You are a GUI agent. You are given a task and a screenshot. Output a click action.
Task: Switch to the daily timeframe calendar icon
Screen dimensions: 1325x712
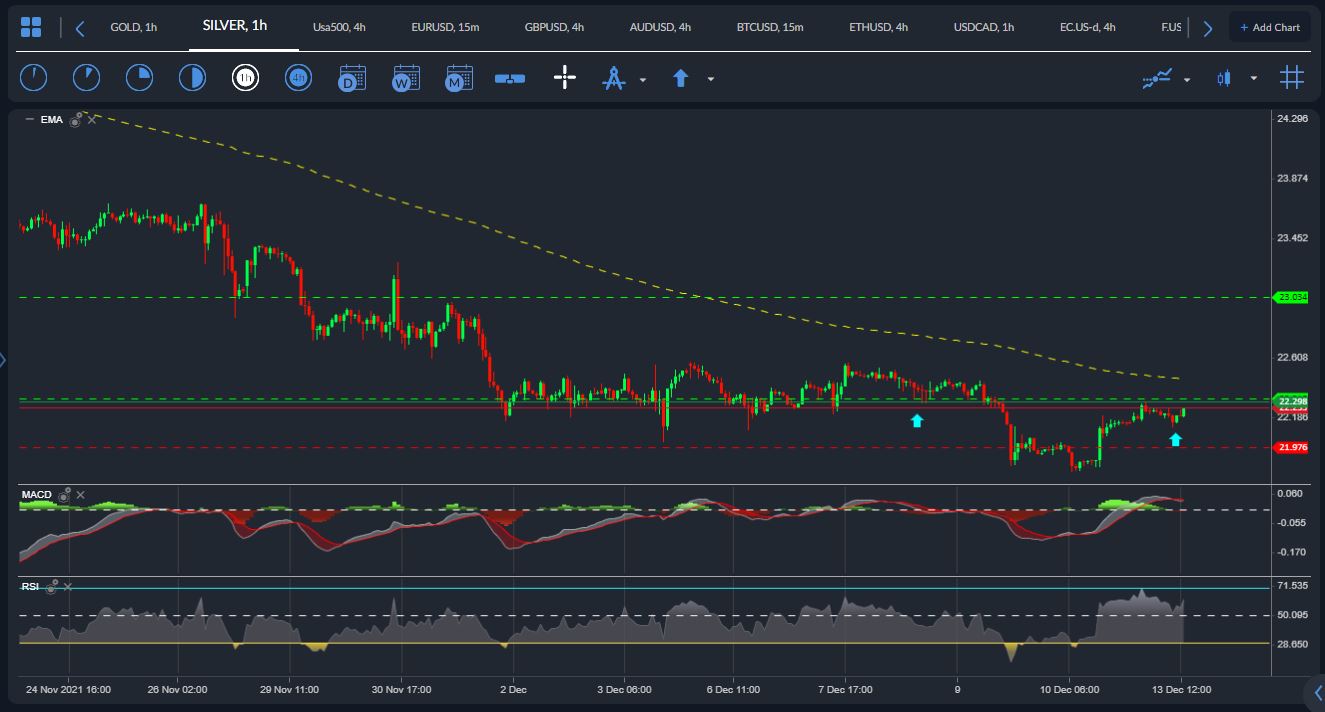(x=352, y=78)
